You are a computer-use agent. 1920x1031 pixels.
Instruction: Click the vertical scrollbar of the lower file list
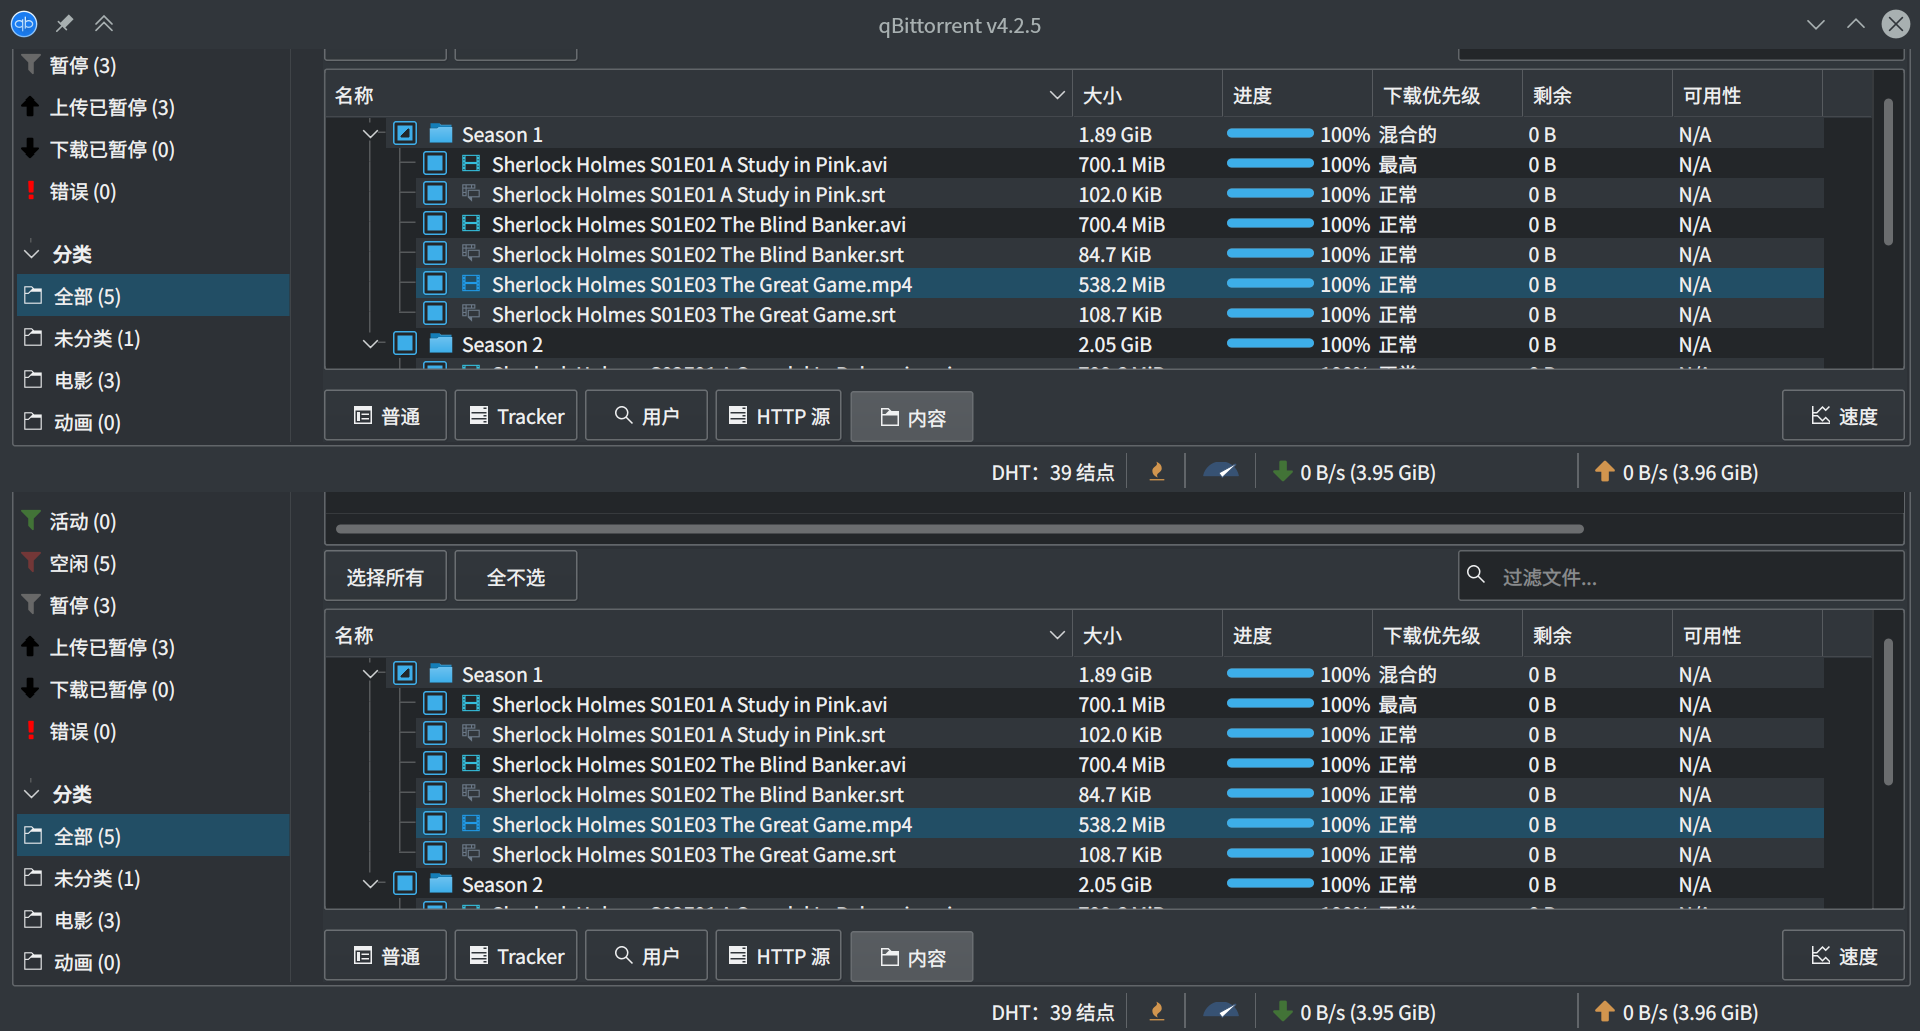point(1888,712)
